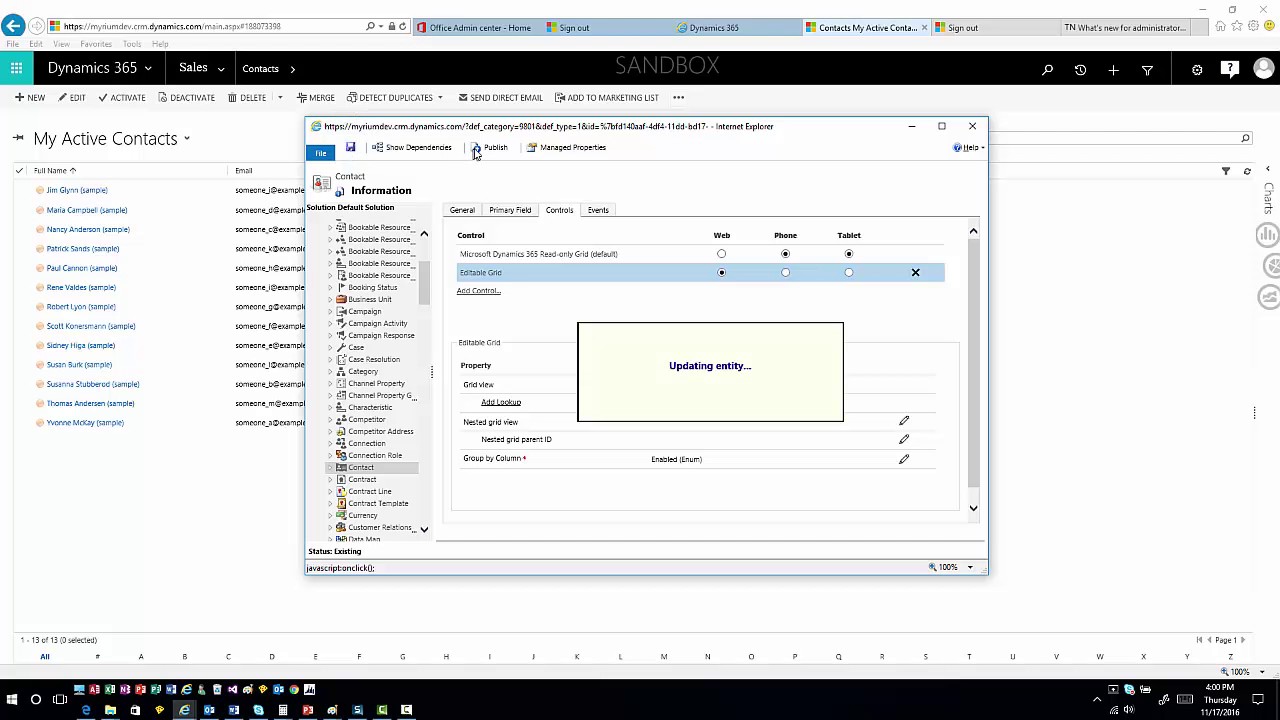Select Currency entity in solution tree
The width and height of the screenshot is (1280, 720).
[363, 516]
